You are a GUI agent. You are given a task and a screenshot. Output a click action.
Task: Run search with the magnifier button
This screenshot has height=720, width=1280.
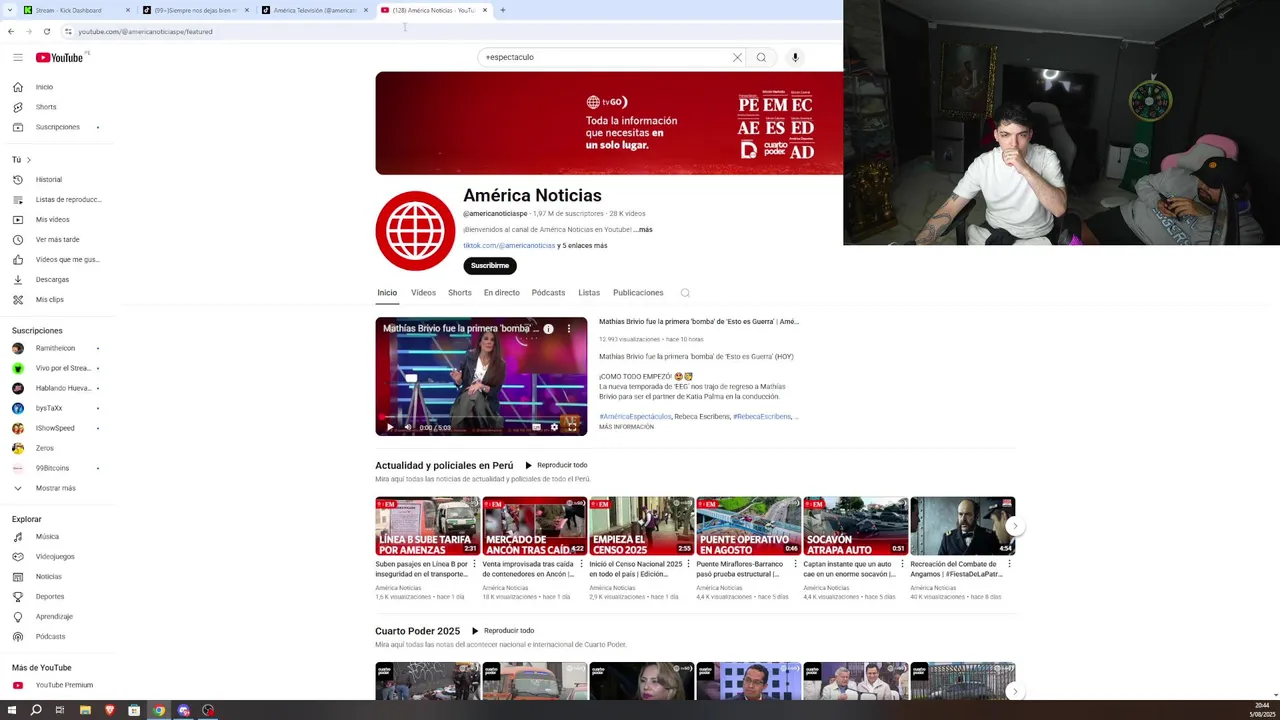tap(761, 57)
